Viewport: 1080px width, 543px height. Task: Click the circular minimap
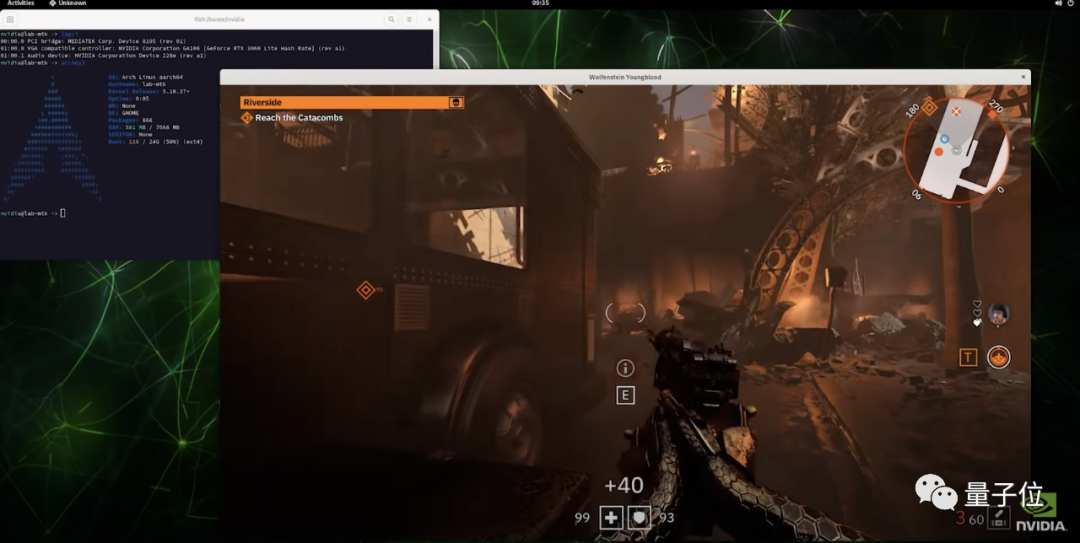[956, 151]
